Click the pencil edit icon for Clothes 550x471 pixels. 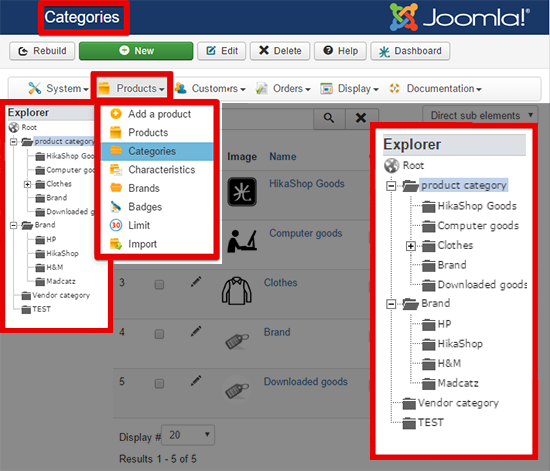[196, 282]
